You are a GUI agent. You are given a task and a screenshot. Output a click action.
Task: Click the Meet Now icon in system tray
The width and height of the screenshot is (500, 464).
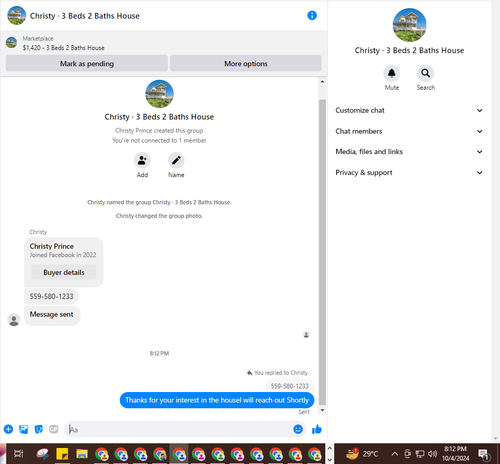(407, 454)
